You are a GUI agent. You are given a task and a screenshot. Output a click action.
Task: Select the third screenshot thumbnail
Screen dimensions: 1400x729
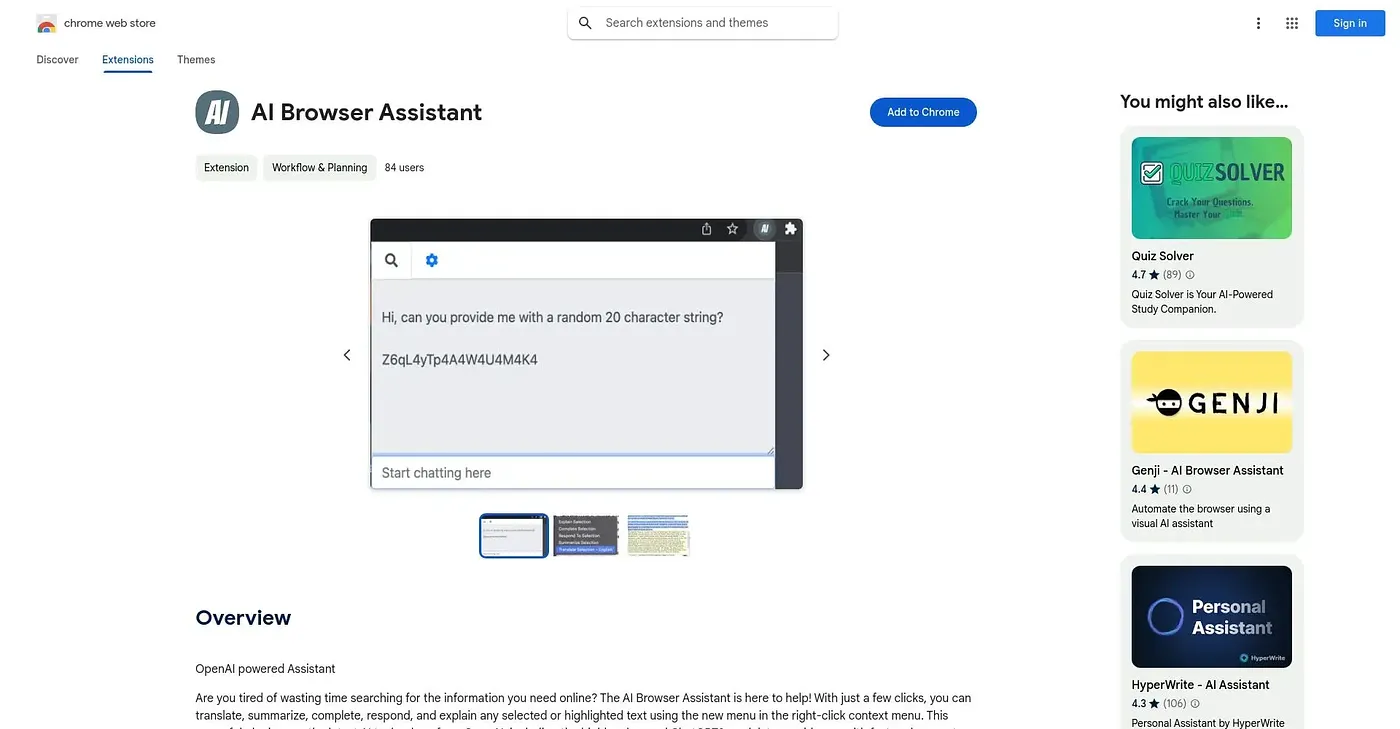click(659, 535)
